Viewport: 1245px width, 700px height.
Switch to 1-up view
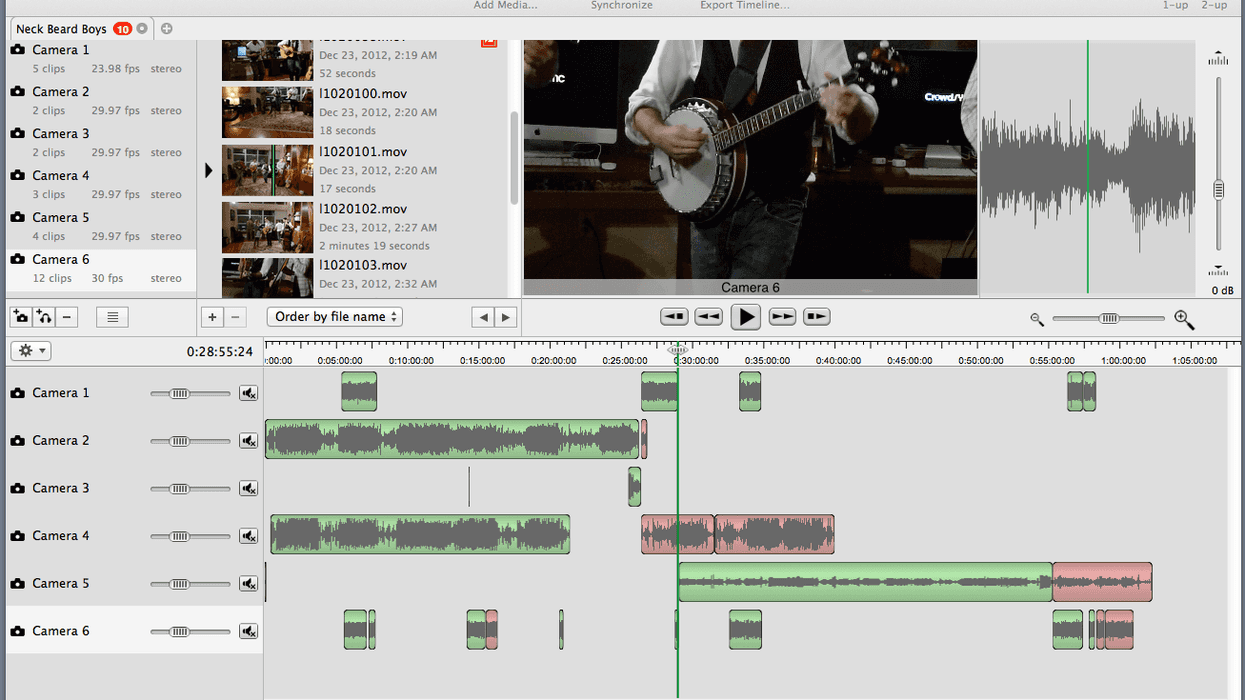click(1175, 6)
